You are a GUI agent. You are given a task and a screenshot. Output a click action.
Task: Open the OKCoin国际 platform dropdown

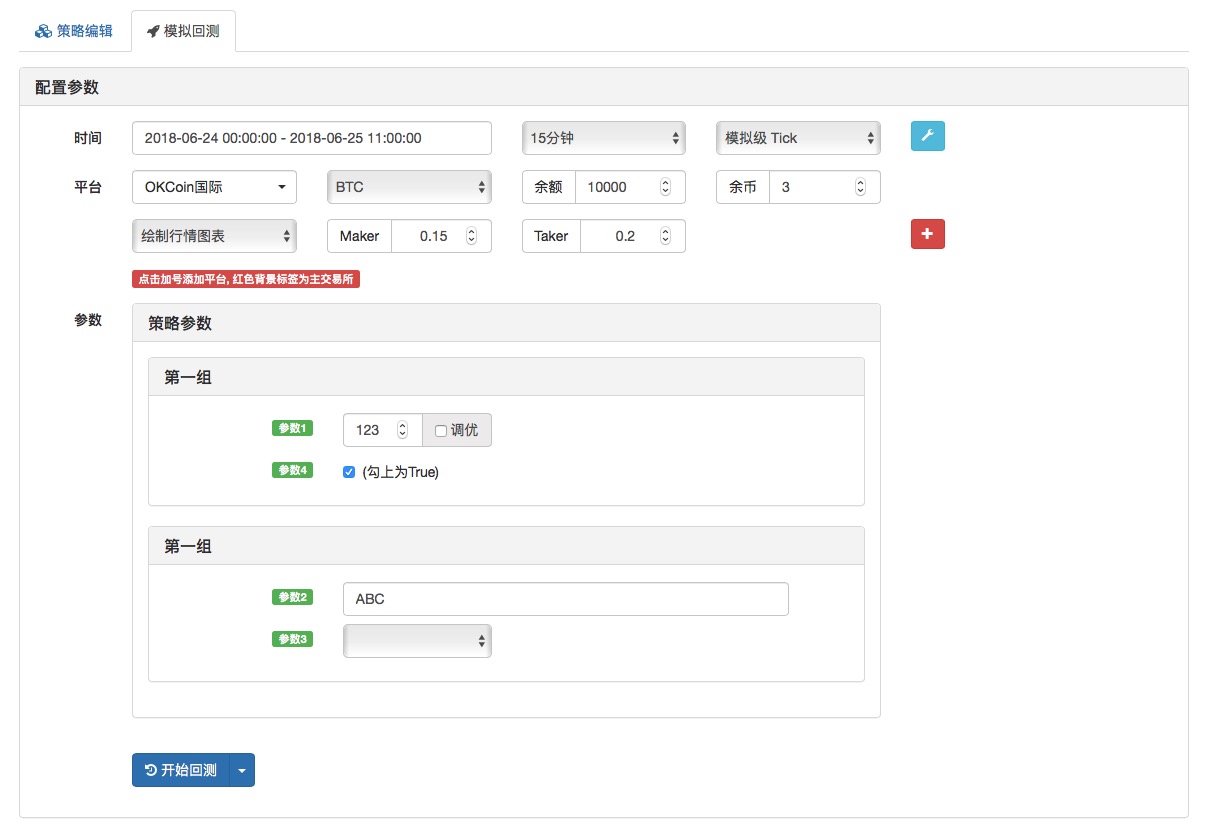pos(214,187)
